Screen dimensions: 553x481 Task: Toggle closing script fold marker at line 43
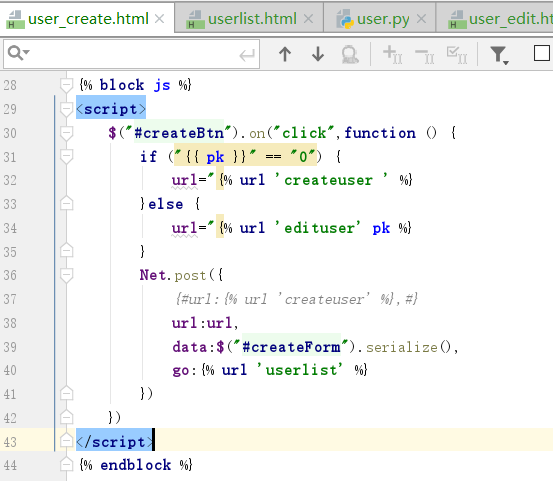click(x=66, y=441)
